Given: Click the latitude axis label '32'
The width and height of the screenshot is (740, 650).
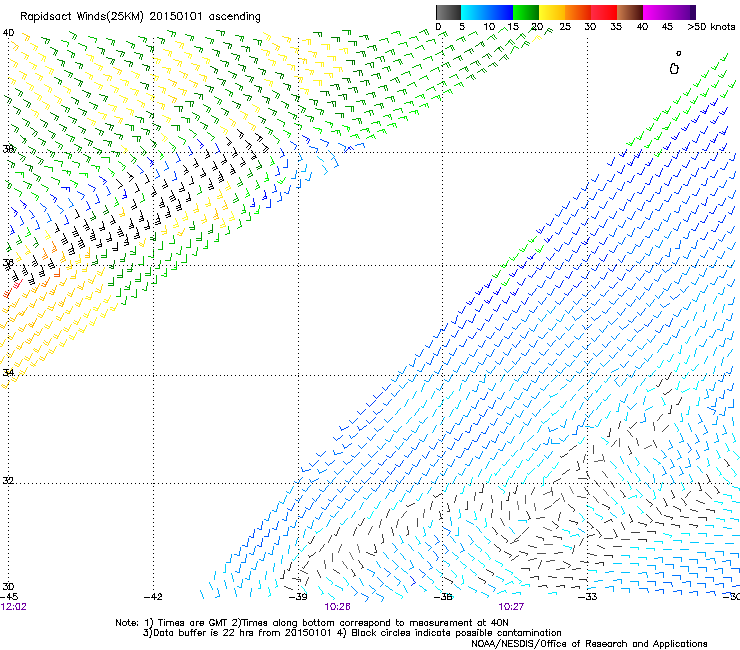Looking at the screenshot, I should click(8, 481).
